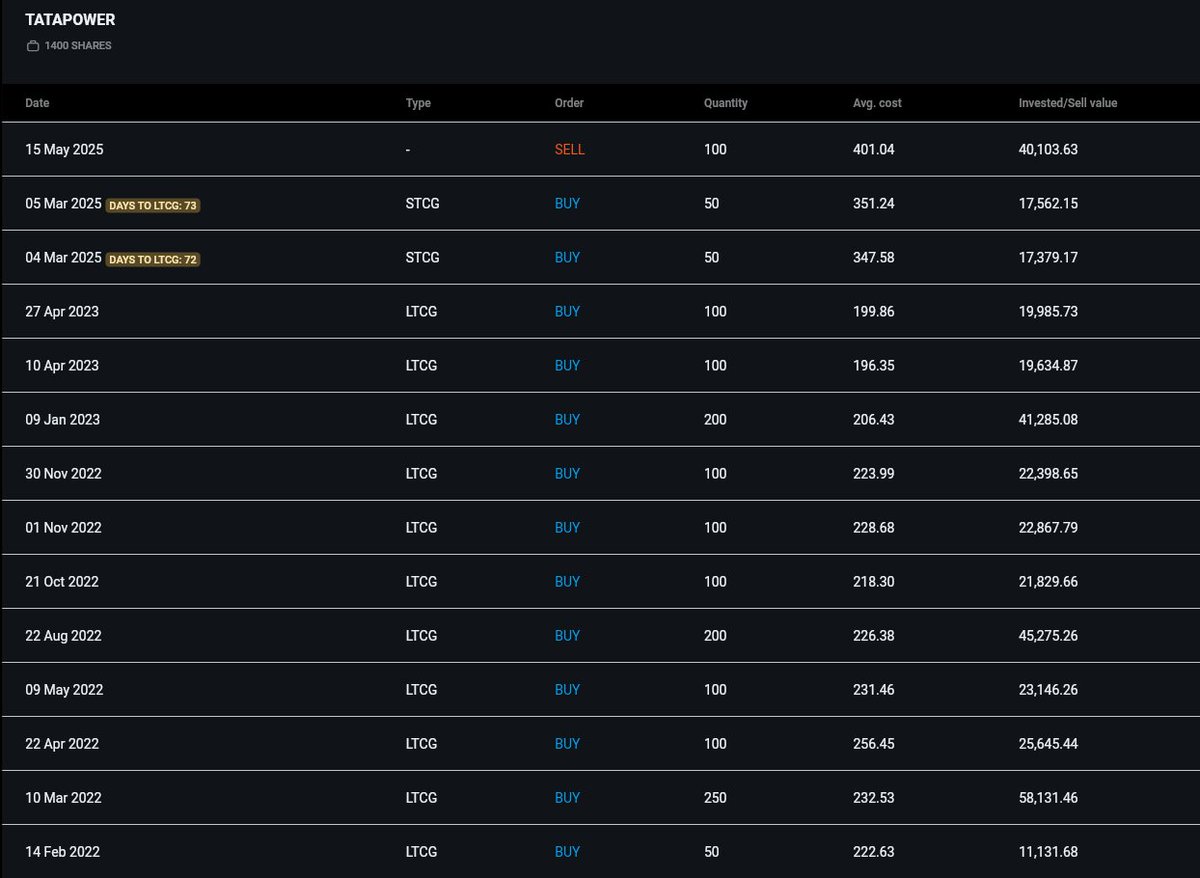The height and width of the screenshot is (878, 1200).
Task: Click the Type column header
Action: [x=418, y=103]
